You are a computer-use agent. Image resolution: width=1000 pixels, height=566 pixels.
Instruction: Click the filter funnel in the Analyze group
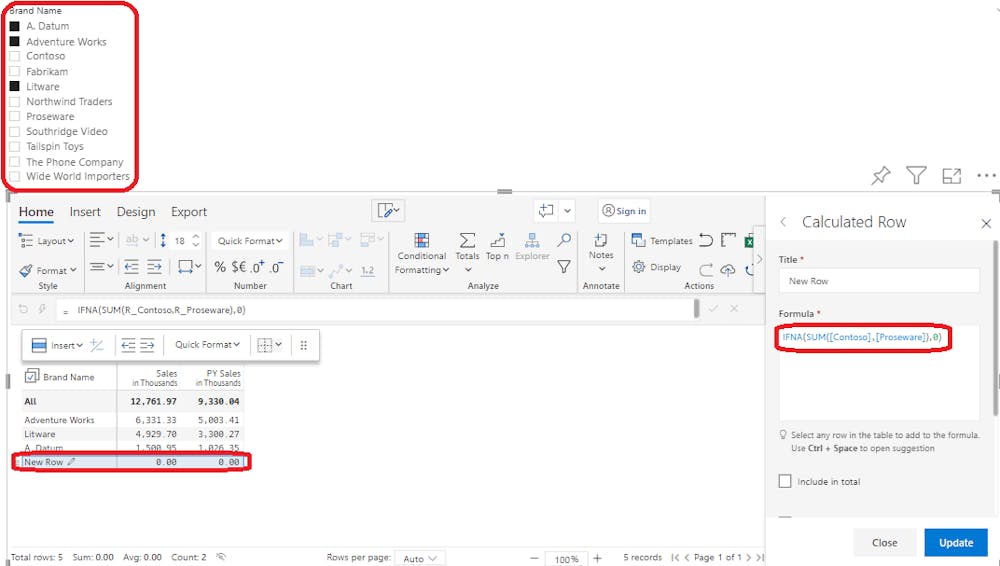564,267
